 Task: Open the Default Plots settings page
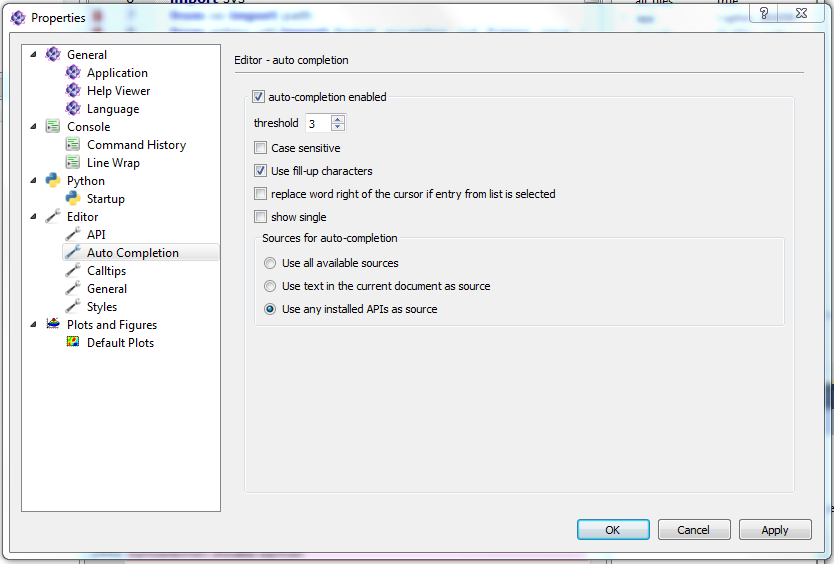[121, 343]
